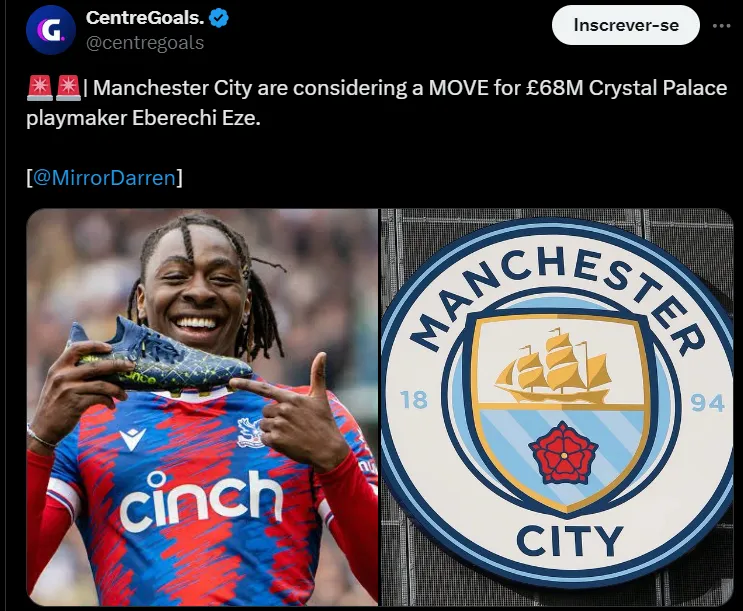The height and width of the screenshot is (611, 743).
Task: Open the @MirrorDarren mention link
Action: tap(104, 178)
